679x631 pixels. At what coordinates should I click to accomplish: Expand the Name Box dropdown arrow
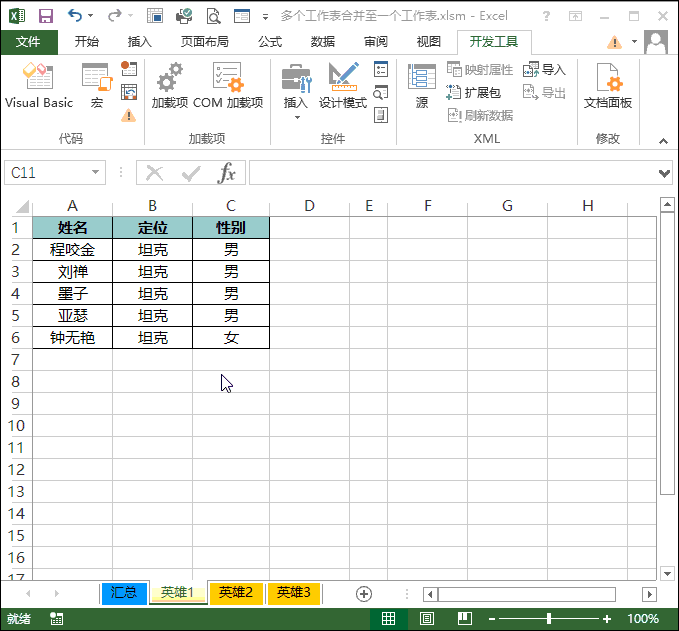click(96, 172)
